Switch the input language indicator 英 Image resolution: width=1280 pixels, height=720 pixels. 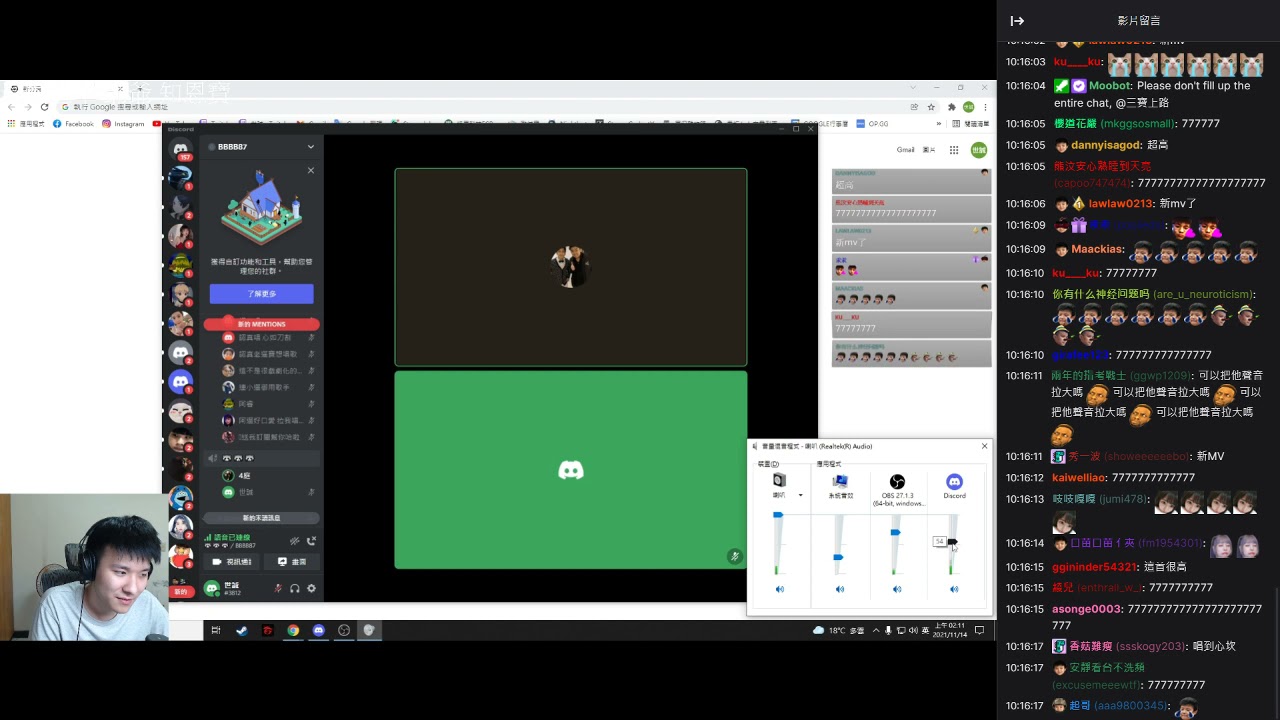pyautogui.click(x=924, y=630)
